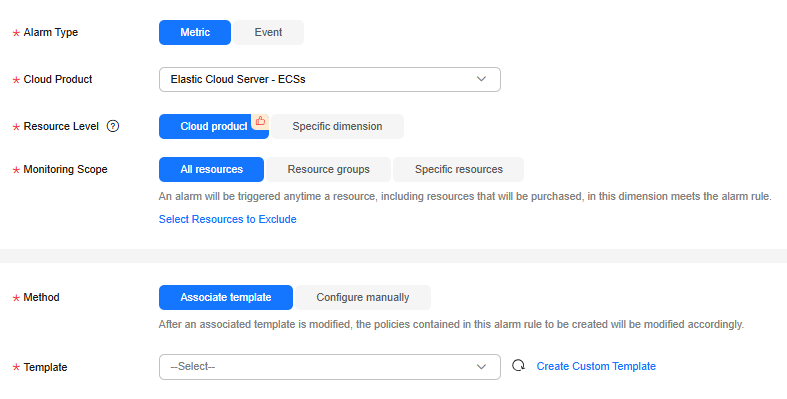Choose Specific dimension resource level

tap(337, 126)
